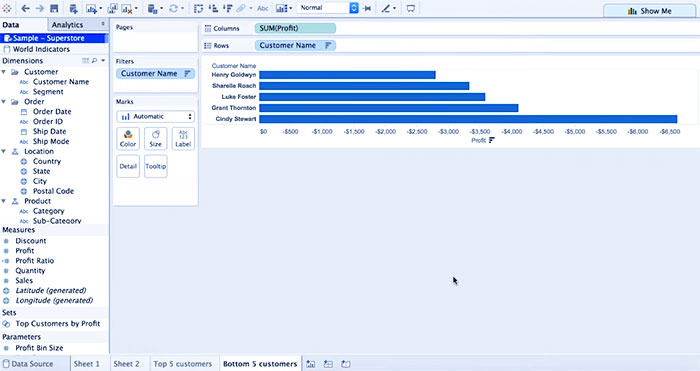Collapse the Customer folder in Dimensions
The image size is (700, 371).
click(4, 72)
